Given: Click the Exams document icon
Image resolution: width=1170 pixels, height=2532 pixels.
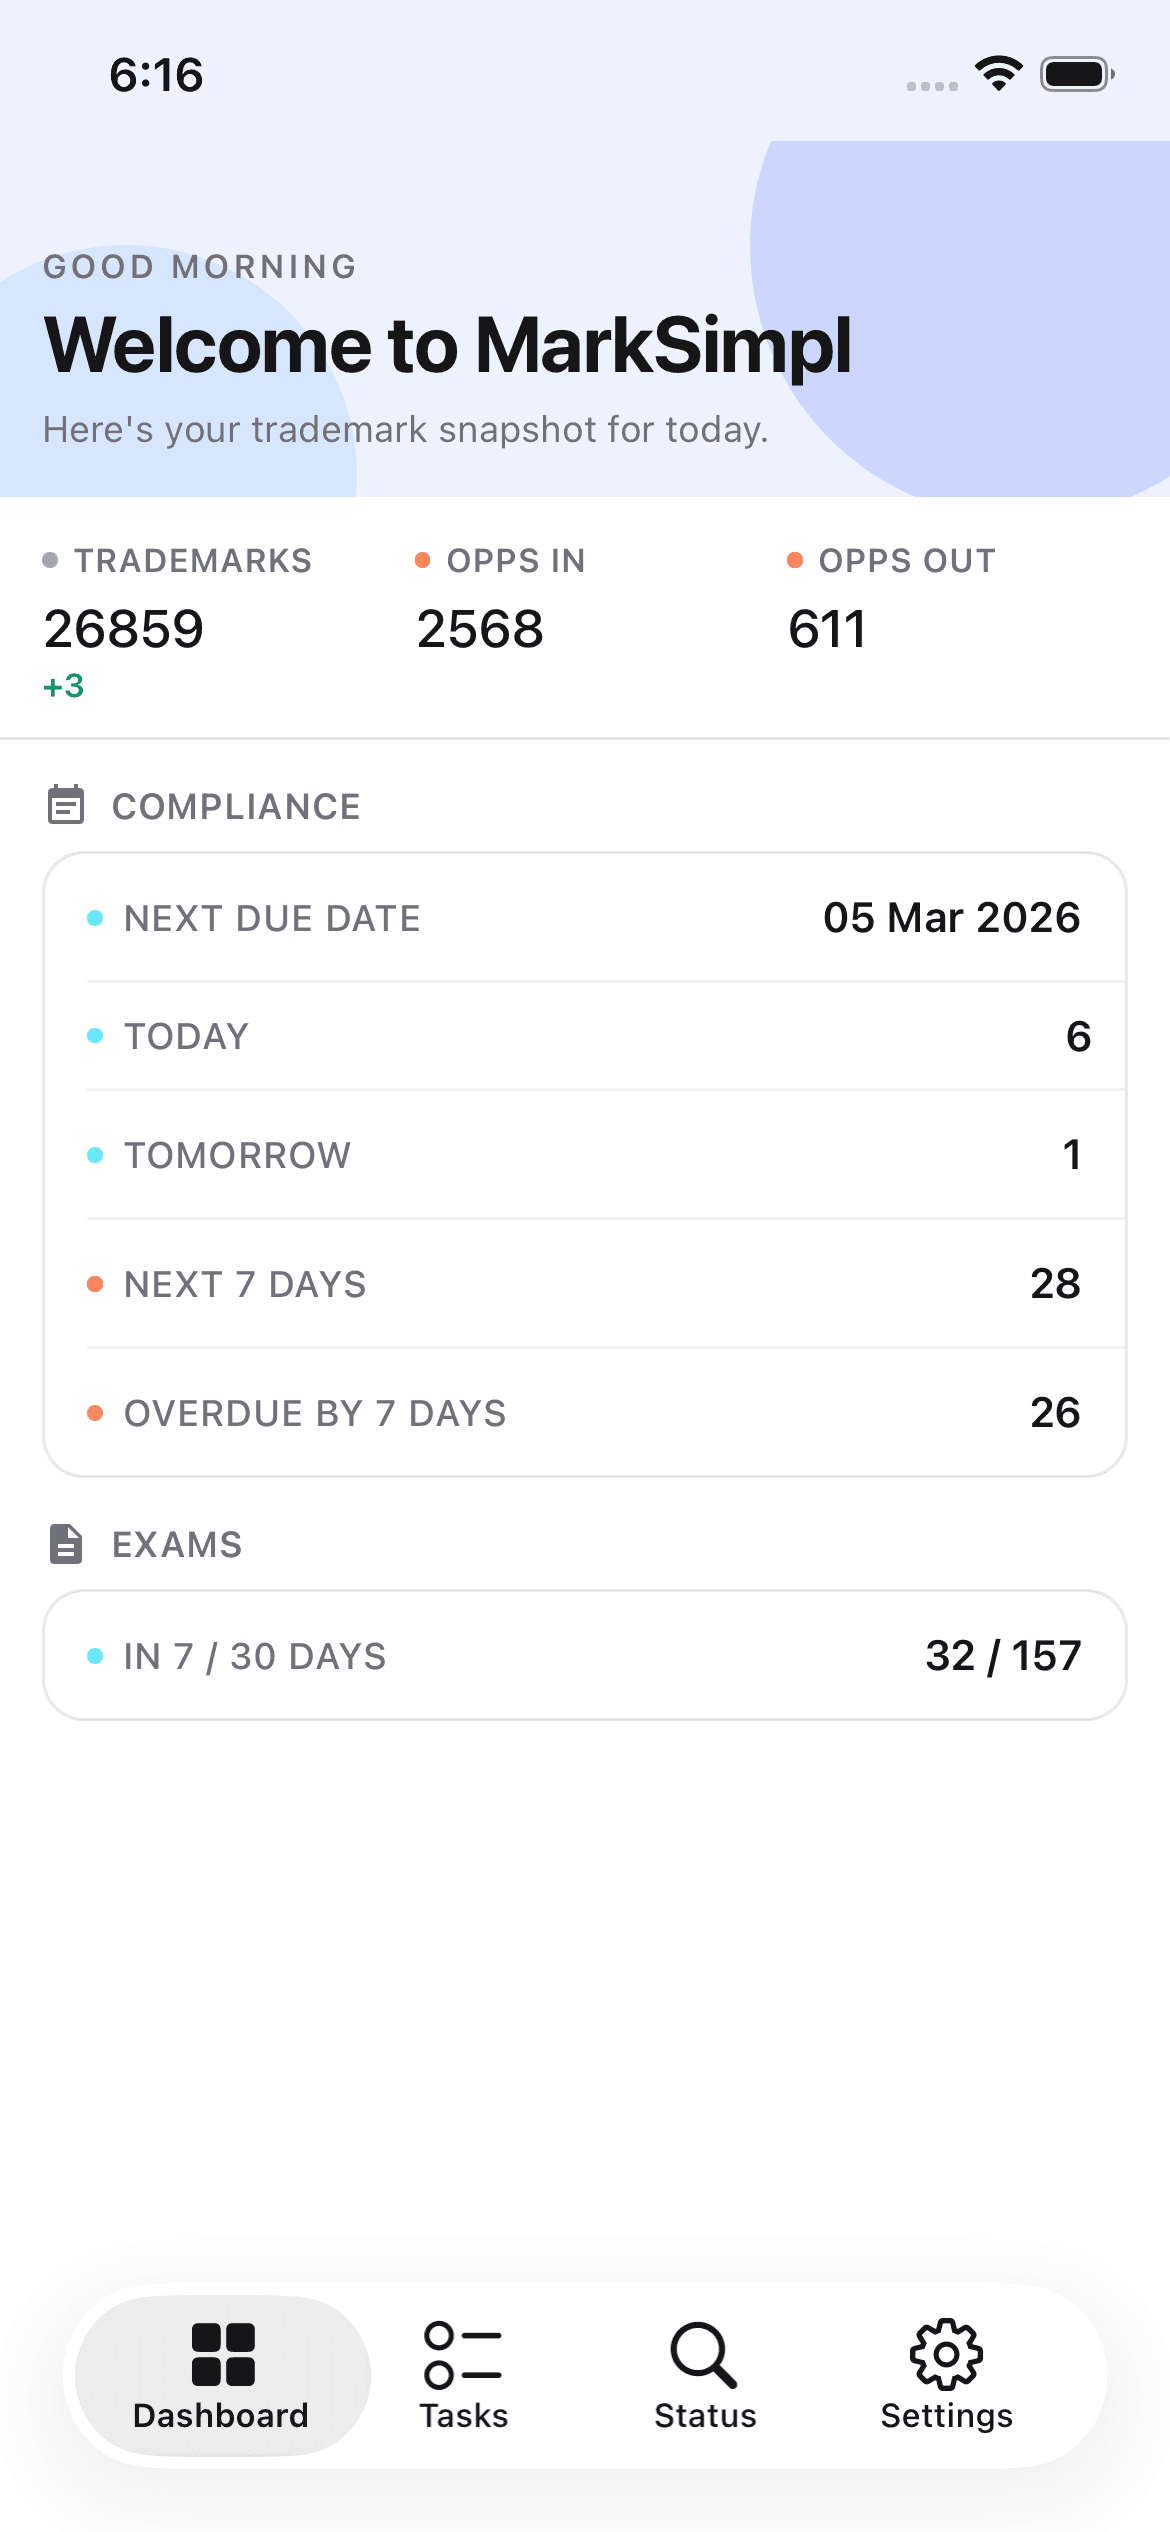Looking at the screenshot, I should (66, 1543).
